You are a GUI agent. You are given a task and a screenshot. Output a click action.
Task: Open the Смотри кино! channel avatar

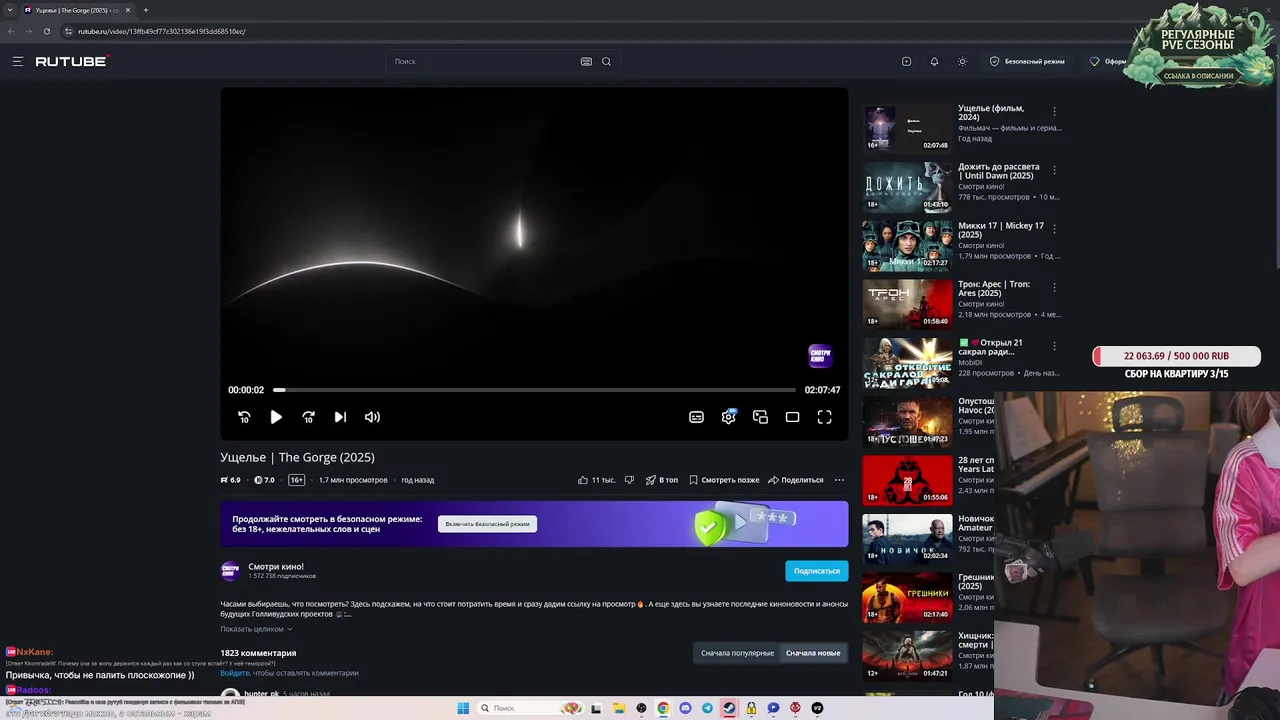point(231,571)
